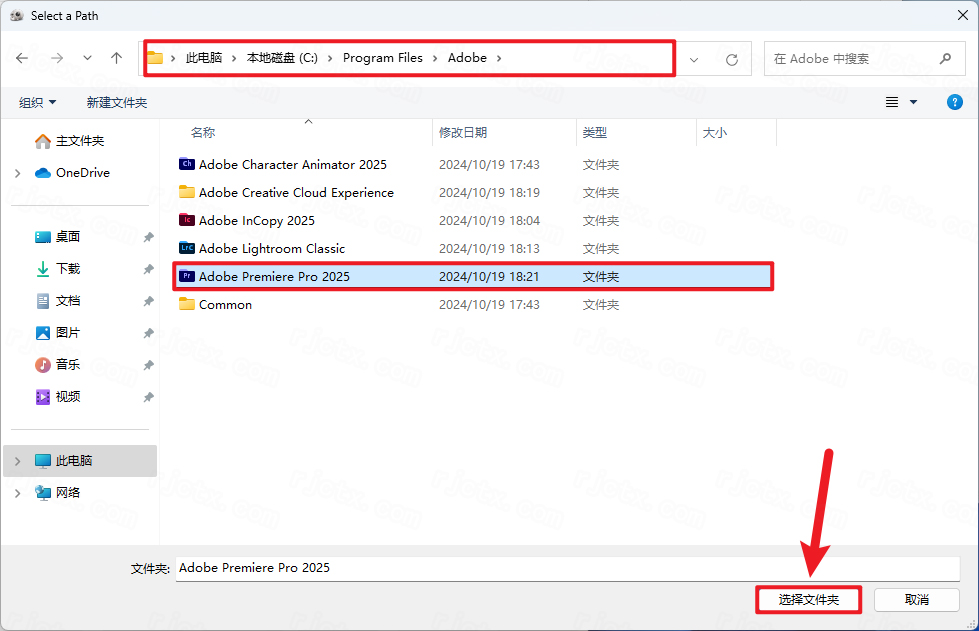Click the 文件夹 name input field
Image resolution: width=979 pixels, height=631 pixels.
(x=566, y=568)
